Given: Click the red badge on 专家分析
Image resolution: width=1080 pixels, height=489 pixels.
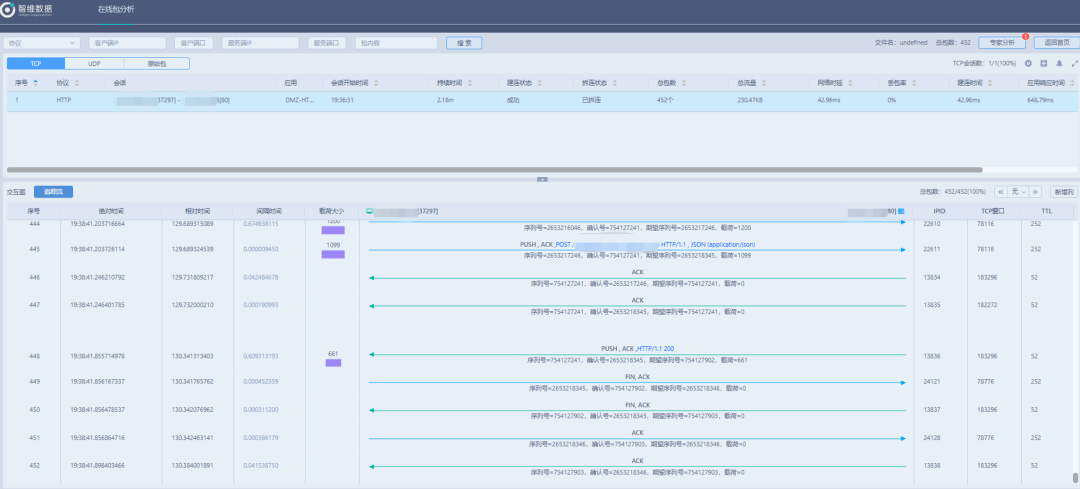Looking at the screenshot, I should (x=1026, y=37).
